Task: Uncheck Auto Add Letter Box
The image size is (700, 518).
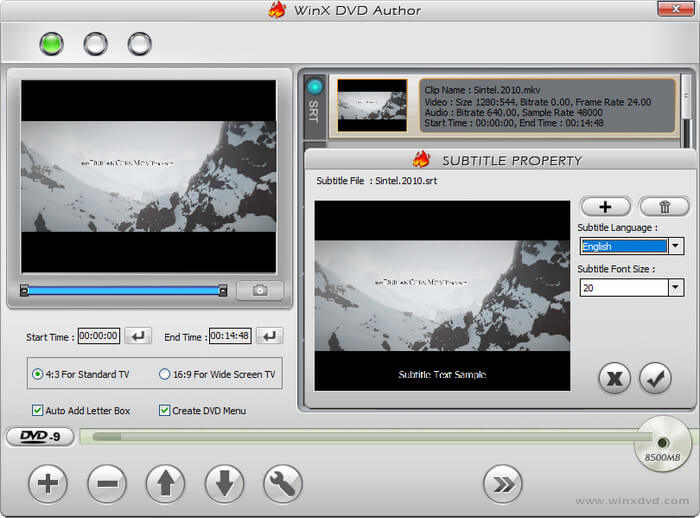Action: tap(38, 410)
